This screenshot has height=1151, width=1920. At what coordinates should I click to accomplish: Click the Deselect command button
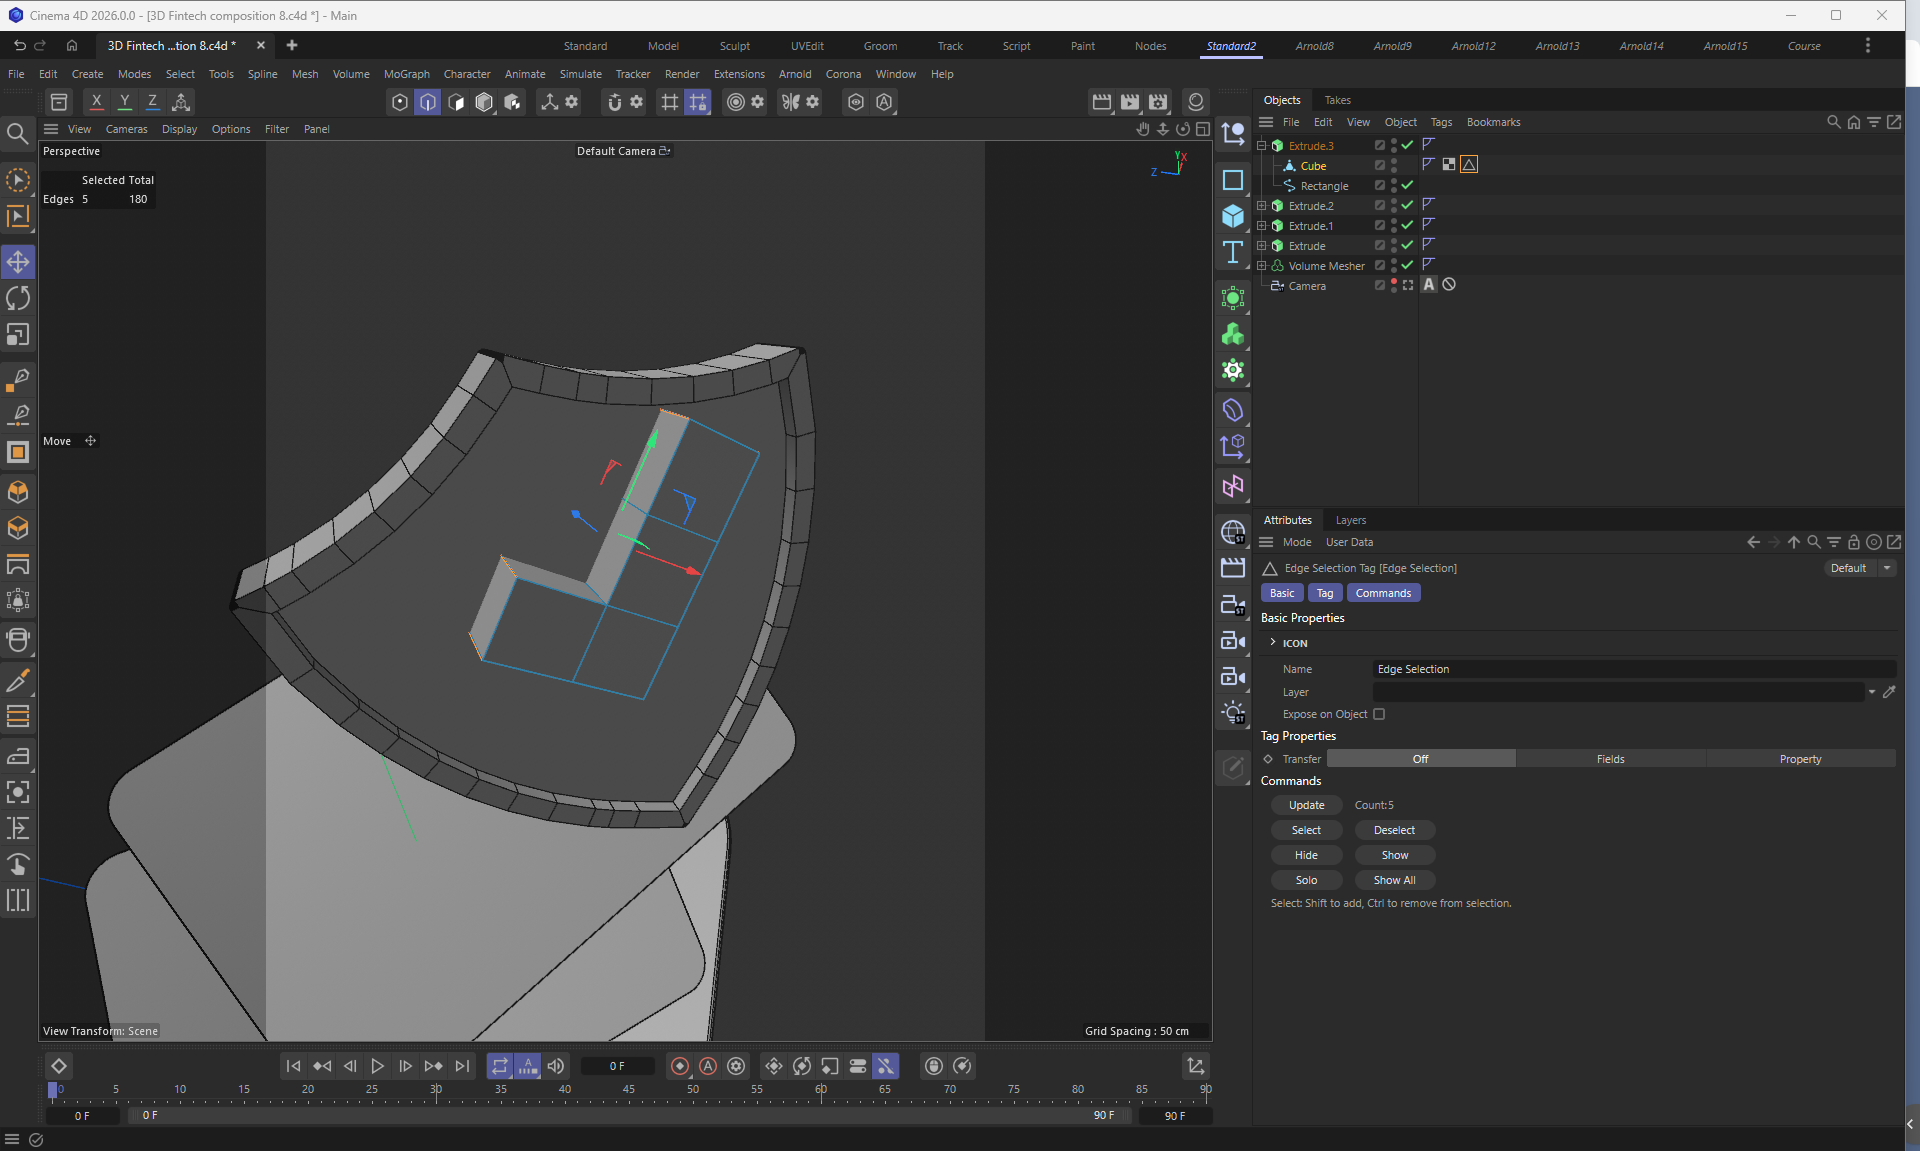coord(1394,830)
